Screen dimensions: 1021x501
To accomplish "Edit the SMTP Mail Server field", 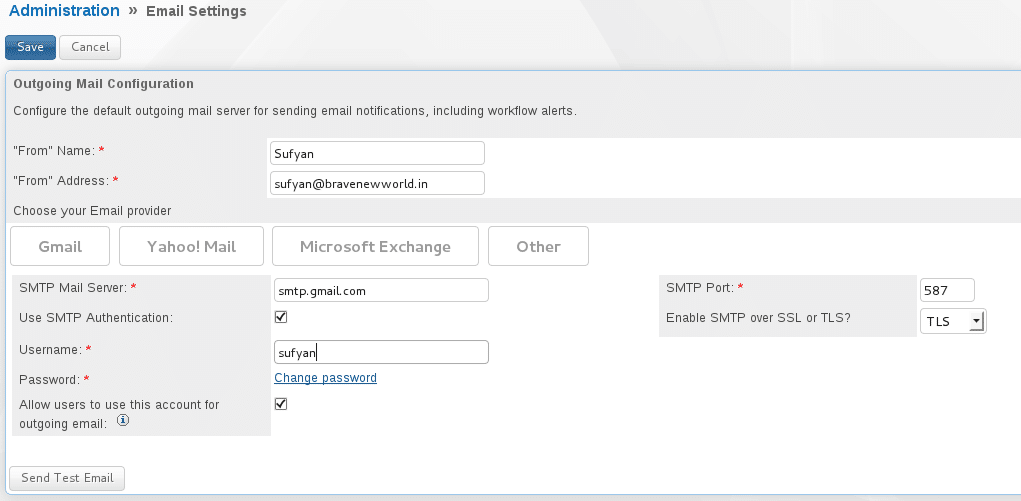I will coord(381,290).
